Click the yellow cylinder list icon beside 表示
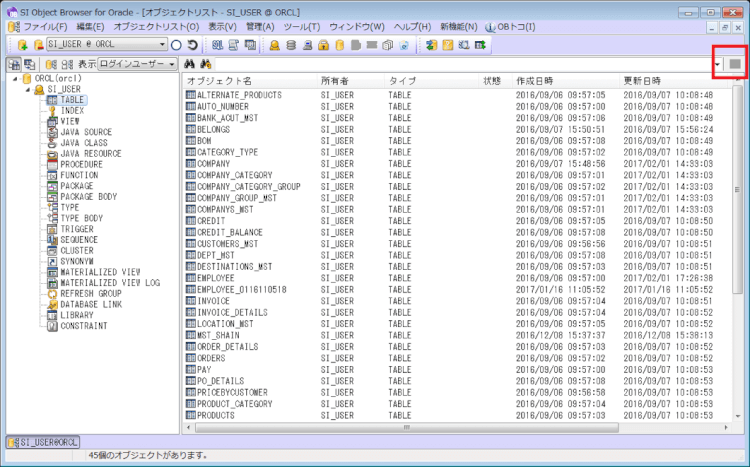750x467 pixels. [51, 64]
